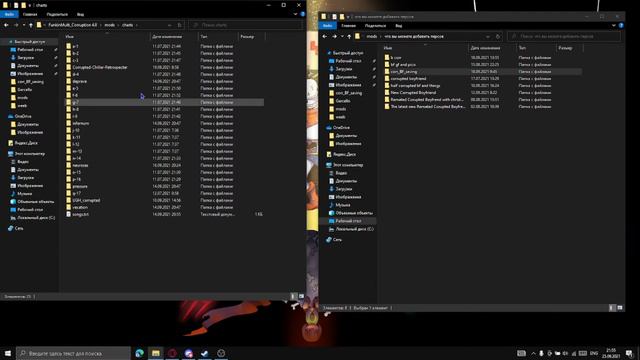Screen dimensions: 640x360
Task: Go back in the right Explorer window
Action: pos(324,36)
